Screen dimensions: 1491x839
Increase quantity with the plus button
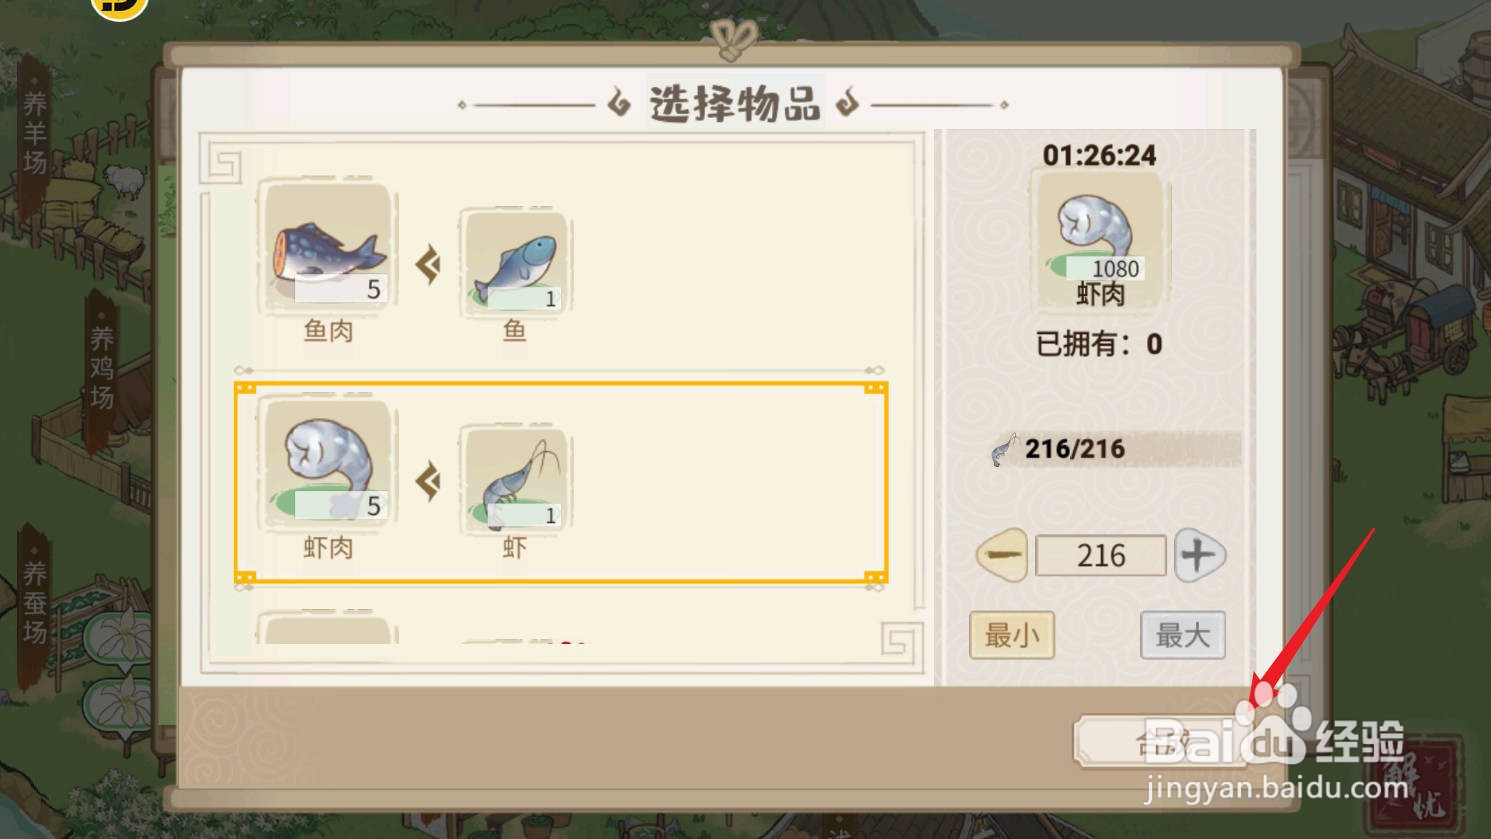[1199, 555]
